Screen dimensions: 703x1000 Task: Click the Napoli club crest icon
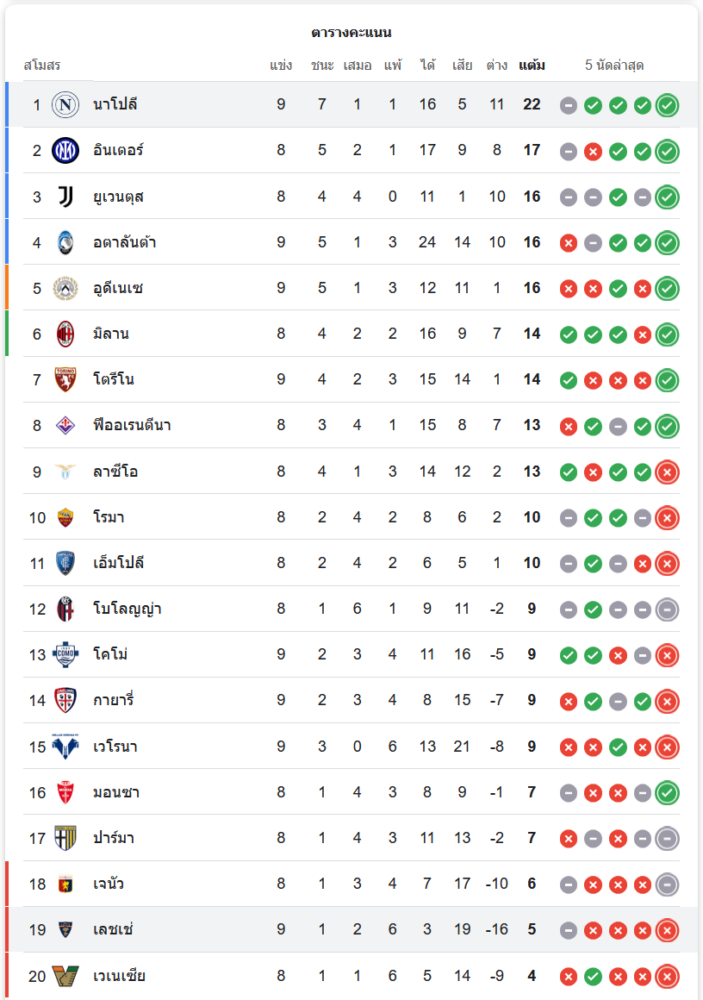click(65, 104)
